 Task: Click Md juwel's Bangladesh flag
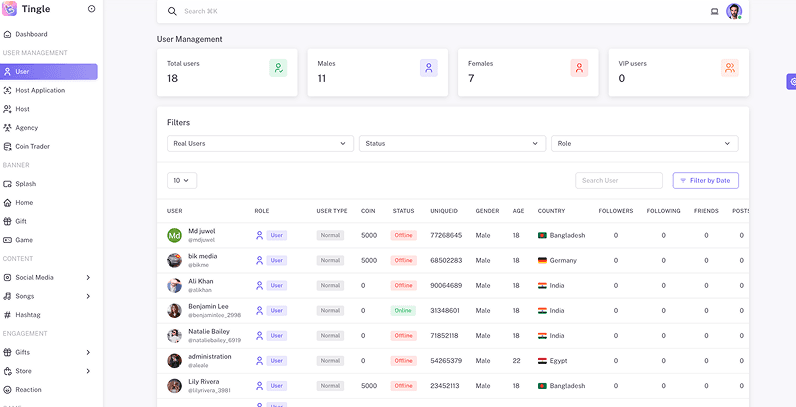point(542,235)
